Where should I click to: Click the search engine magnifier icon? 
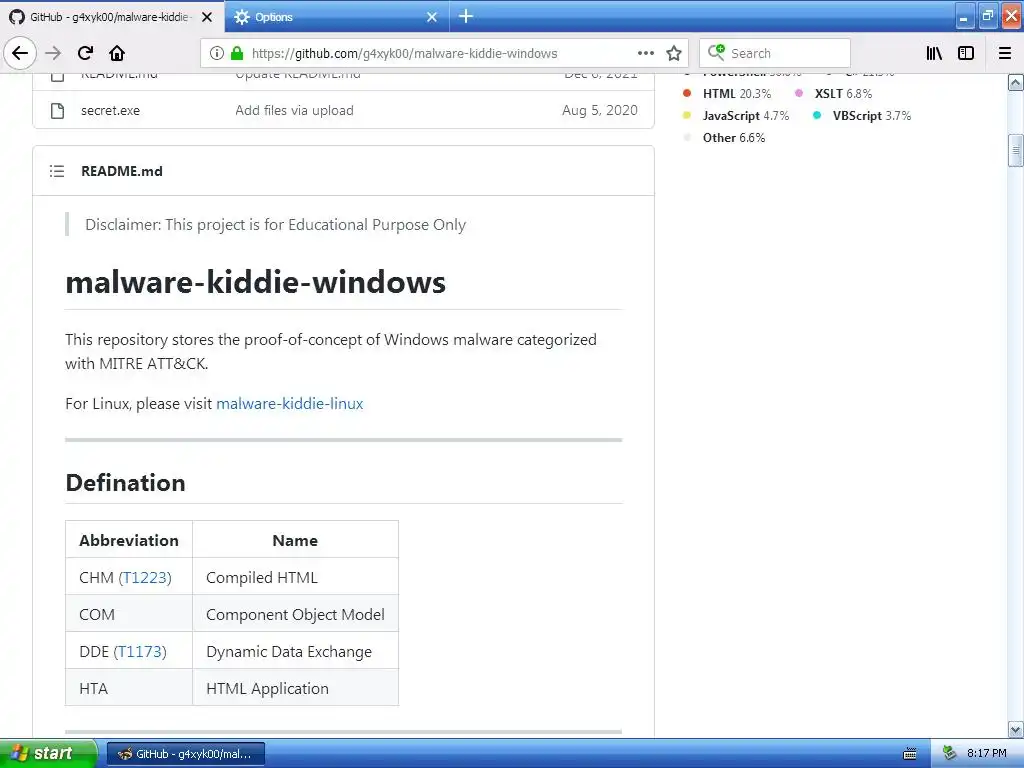[x=716, y=52]
